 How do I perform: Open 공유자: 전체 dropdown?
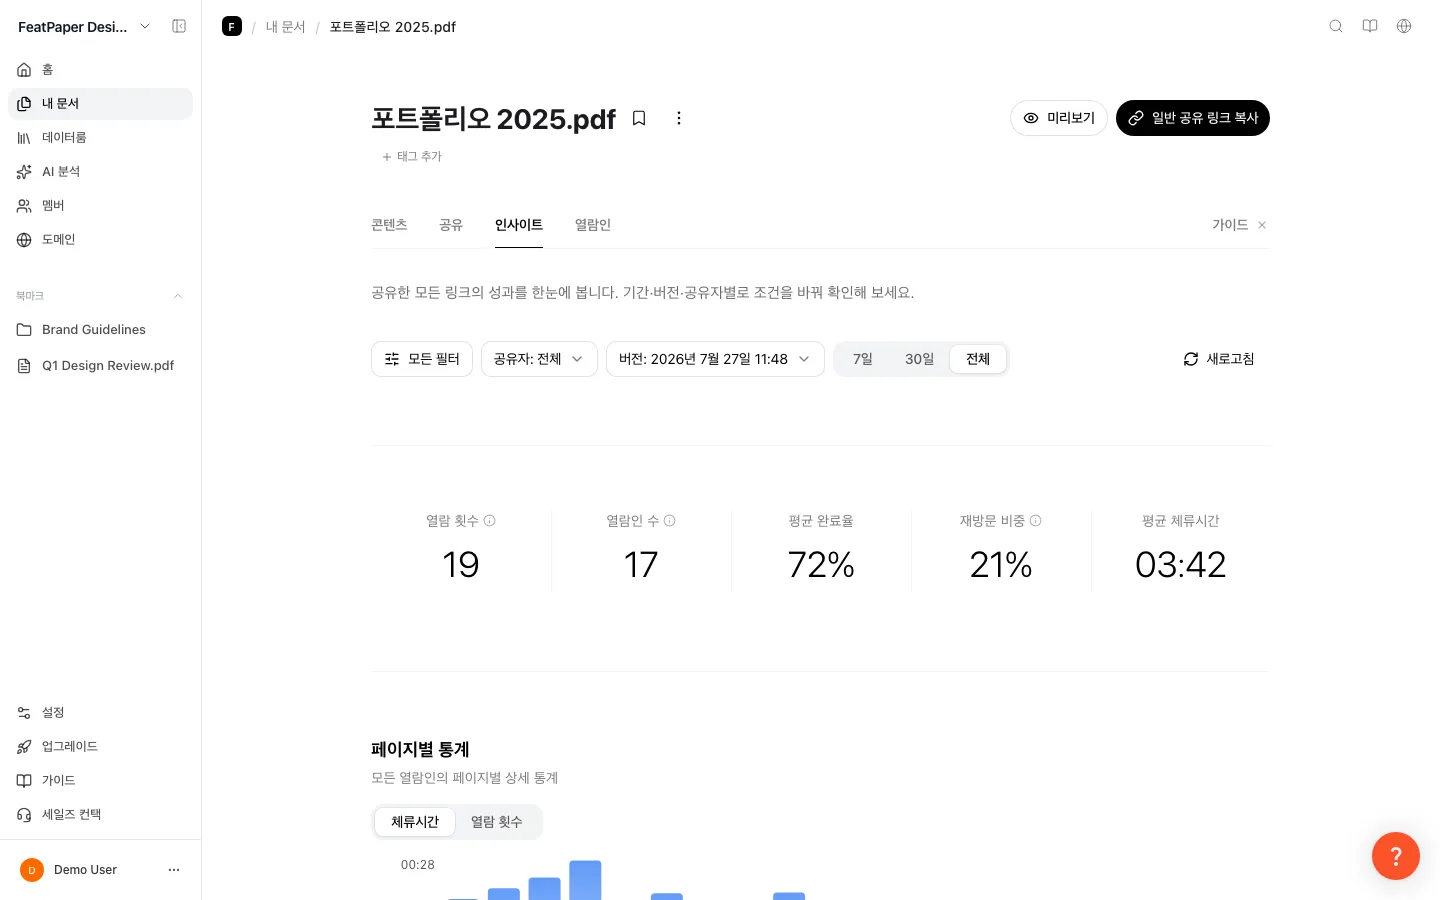click(539, 359)
